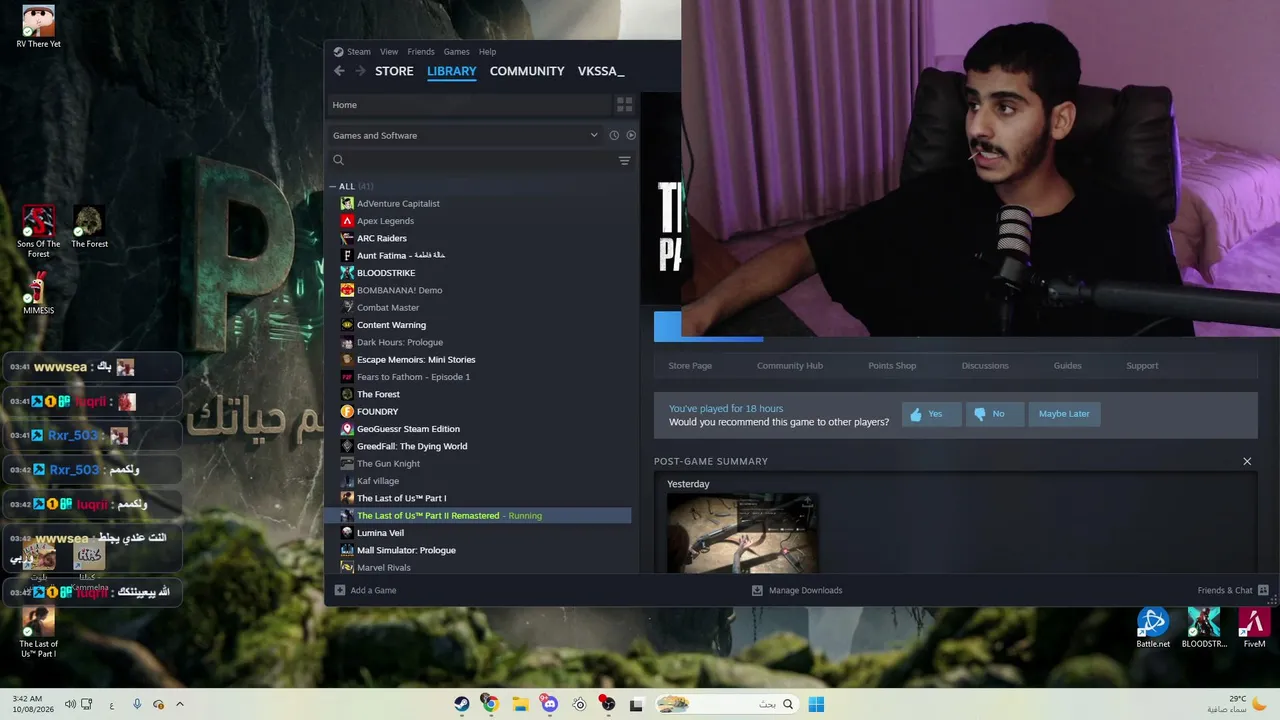This screenshot has height=720, width=1280.
Task: Open the Windows Start button
Action: click(816, 704)
